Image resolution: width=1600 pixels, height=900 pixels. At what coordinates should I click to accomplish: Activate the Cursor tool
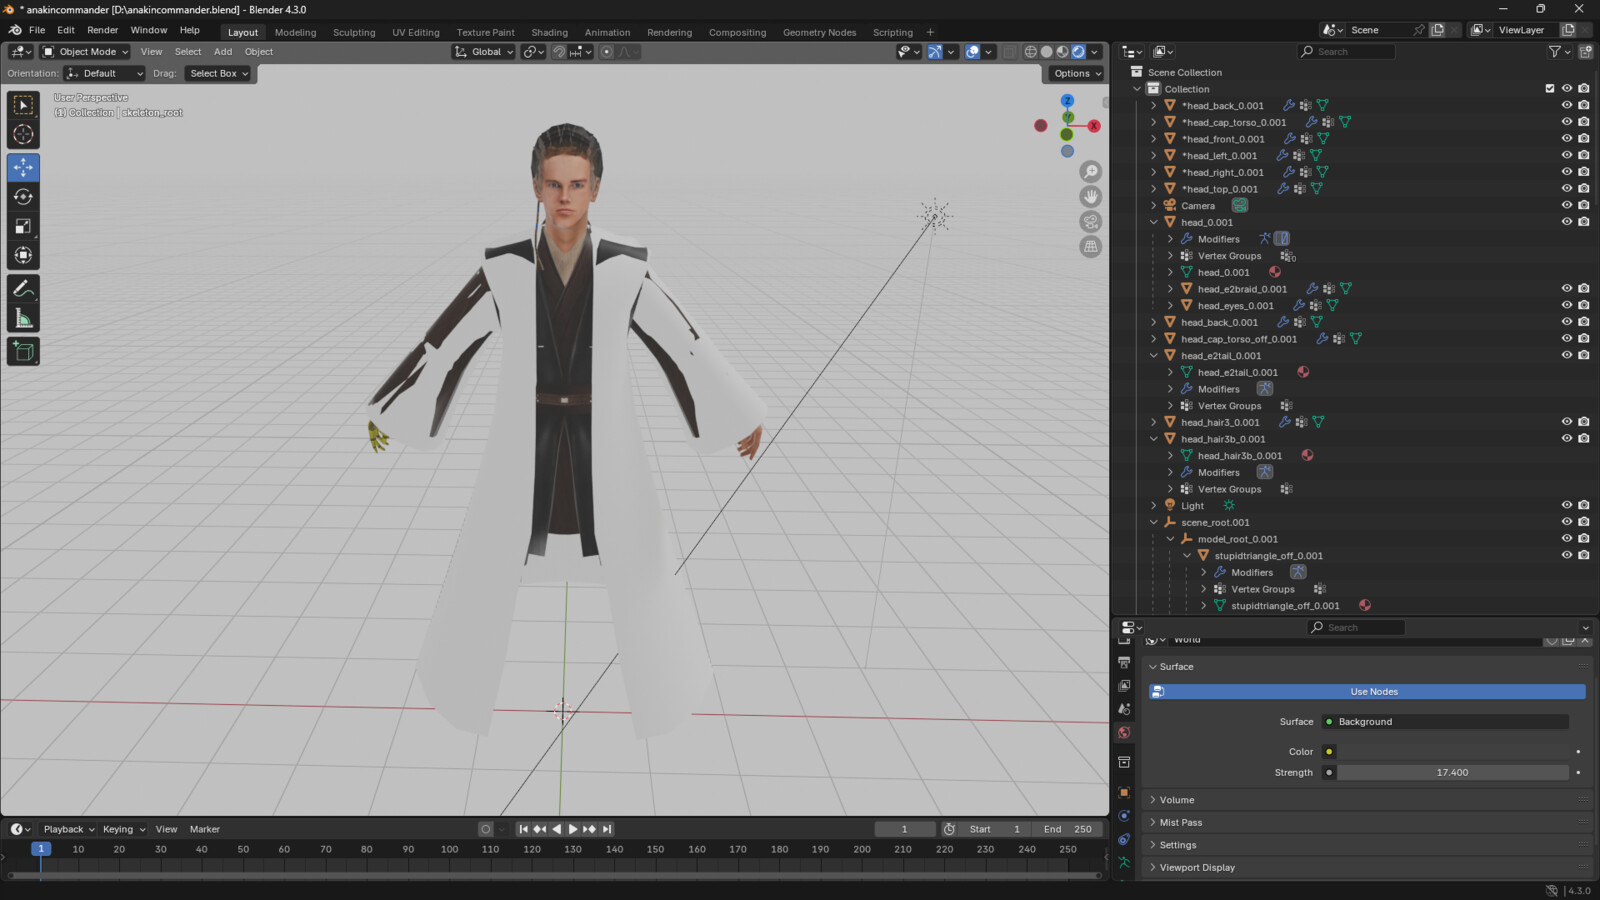coord(23,135)
